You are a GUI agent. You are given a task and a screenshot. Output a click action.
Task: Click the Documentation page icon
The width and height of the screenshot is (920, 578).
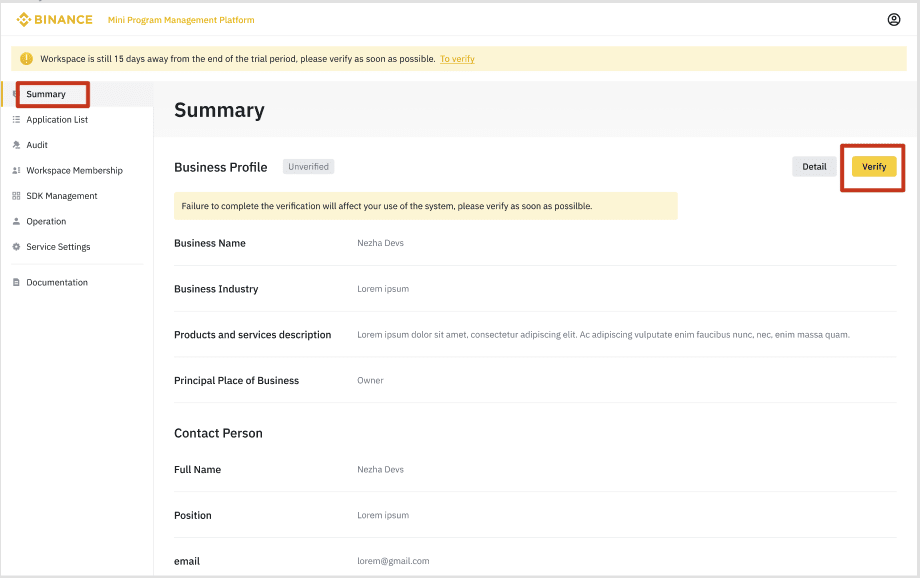[x=16, y=282]
